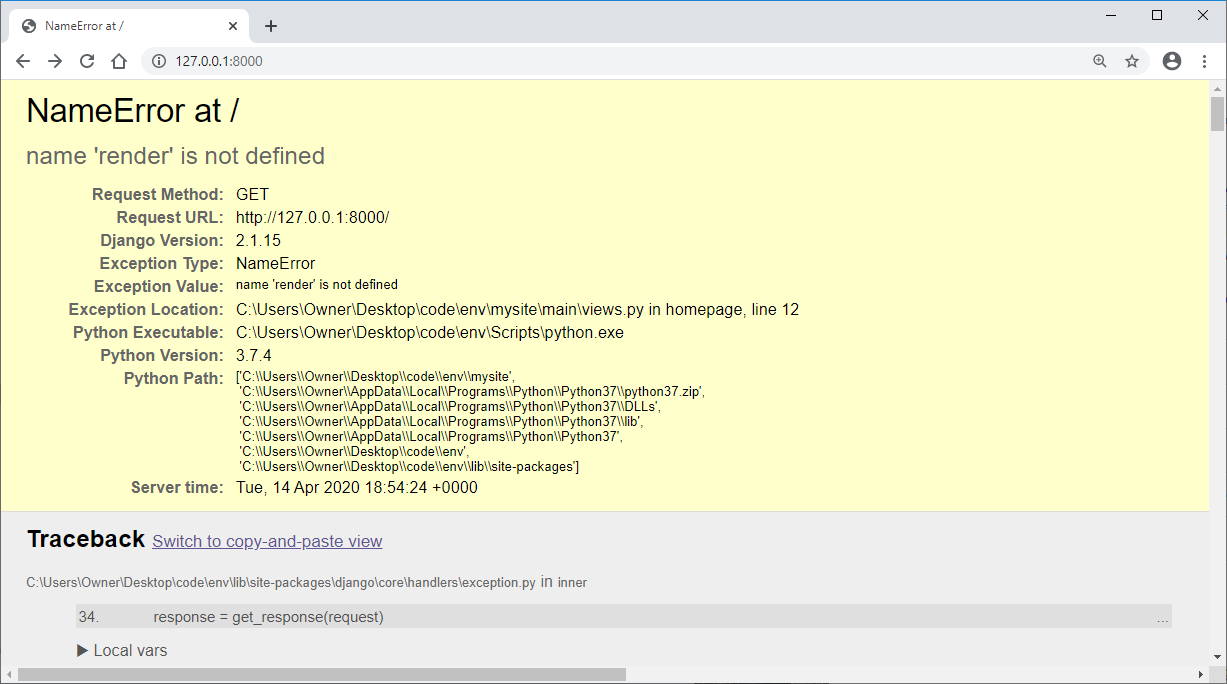Click the Exception Location path views.py line 12
This screenshot has width=1227, height=684.
tap(517, 309)
